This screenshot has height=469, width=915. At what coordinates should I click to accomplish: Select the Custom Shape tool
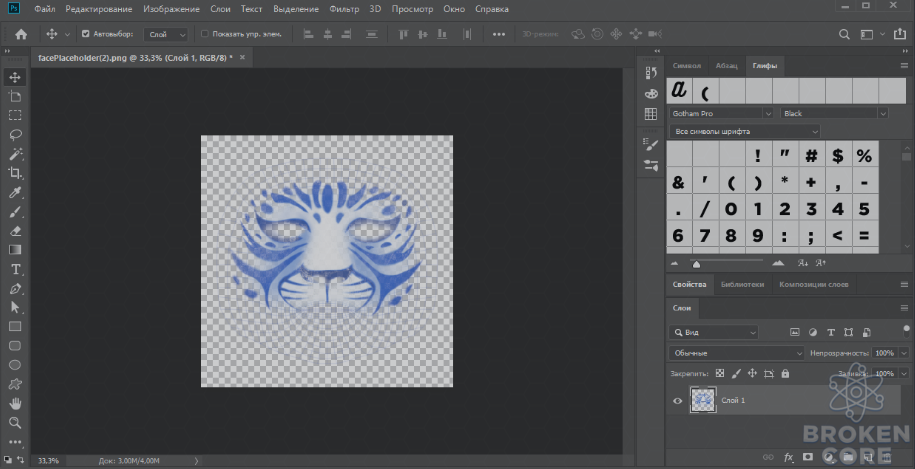click(x=15, y=384)
